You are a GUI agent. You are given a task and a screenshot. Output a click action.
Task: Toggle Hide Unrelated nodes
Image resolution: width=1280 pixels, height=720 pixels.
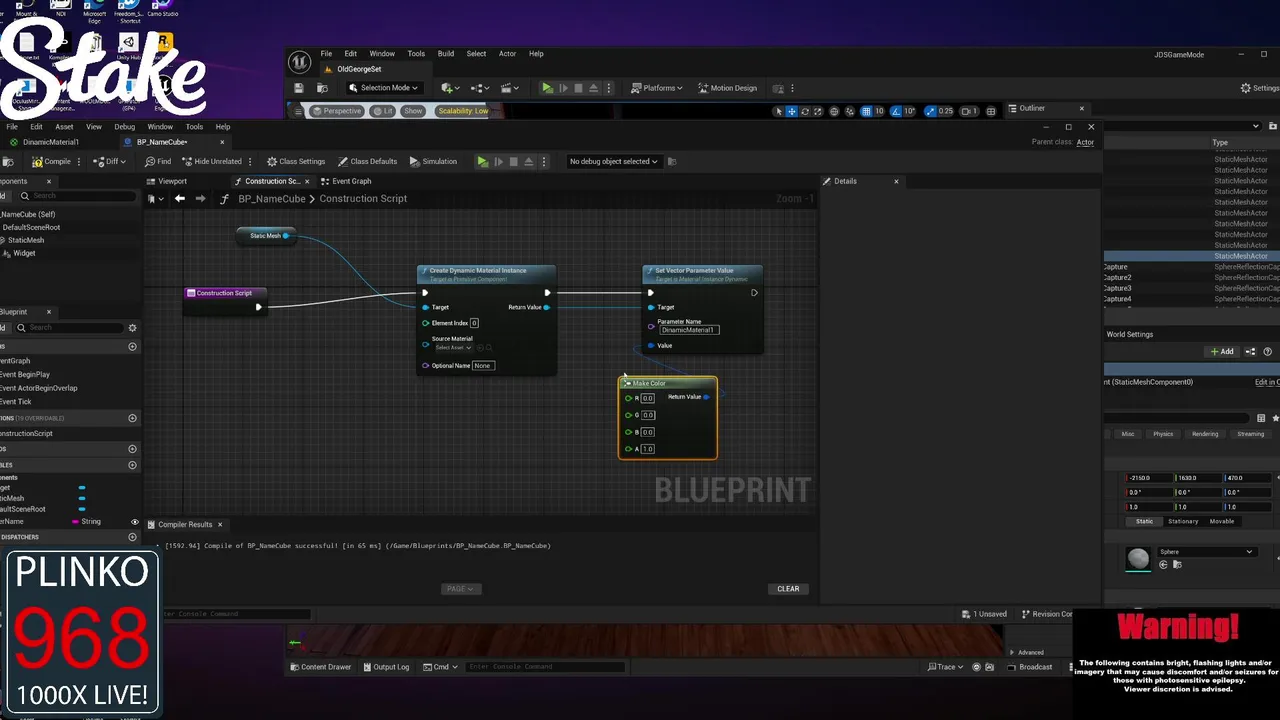(x=211, y=161)
